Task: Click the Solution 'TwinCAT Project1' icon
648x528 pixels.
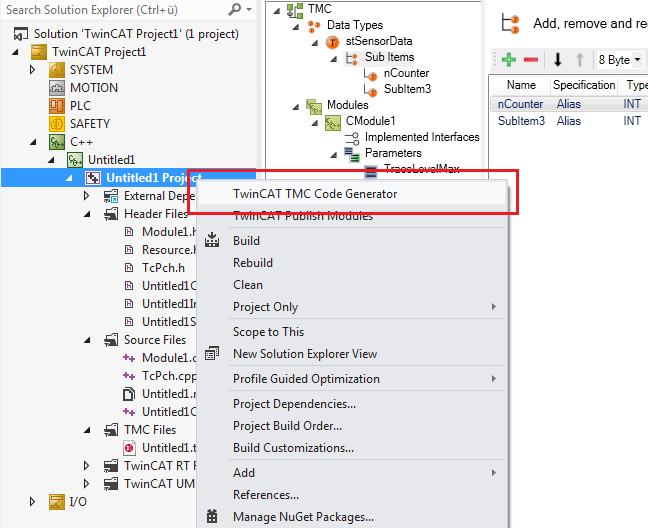Action: pyautogui.click(x=21, y=34)
